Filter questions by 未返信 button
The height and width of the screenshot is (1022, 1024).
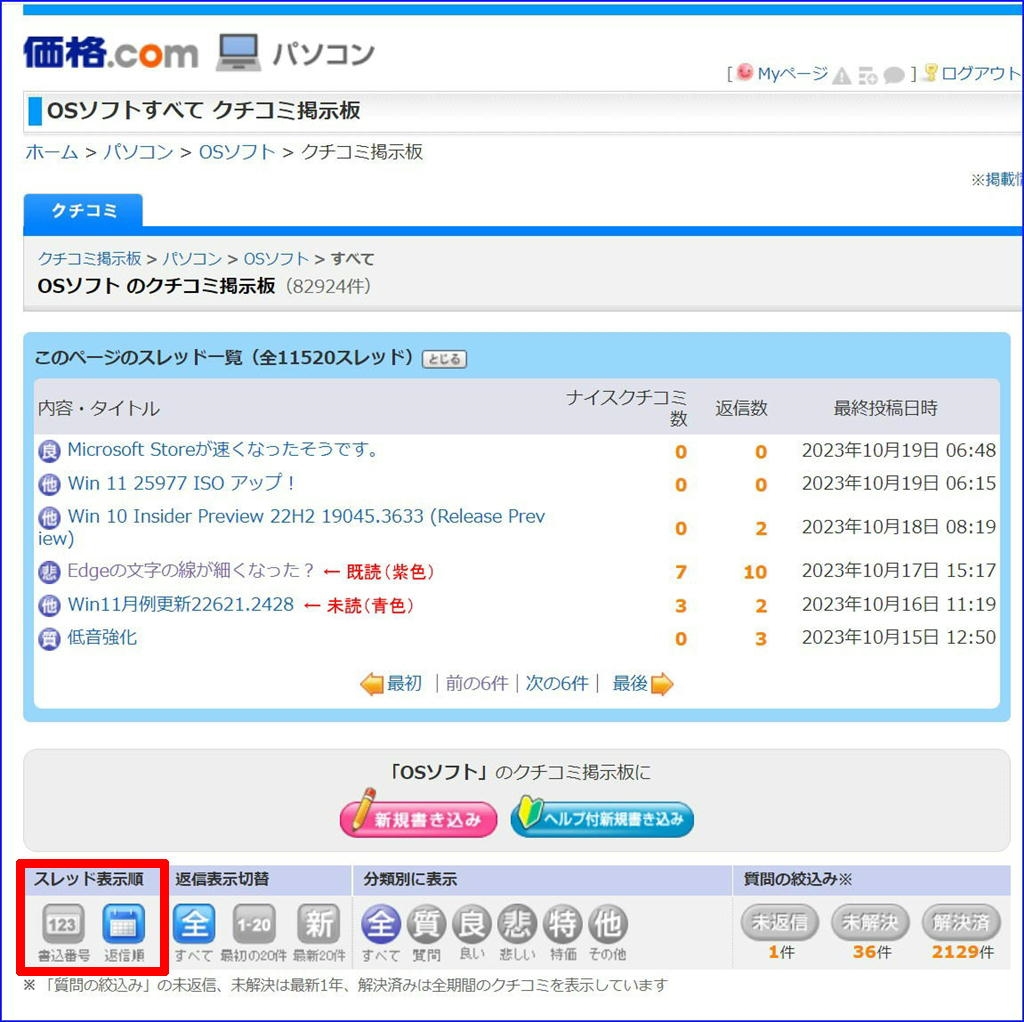[x=780, y=922]
